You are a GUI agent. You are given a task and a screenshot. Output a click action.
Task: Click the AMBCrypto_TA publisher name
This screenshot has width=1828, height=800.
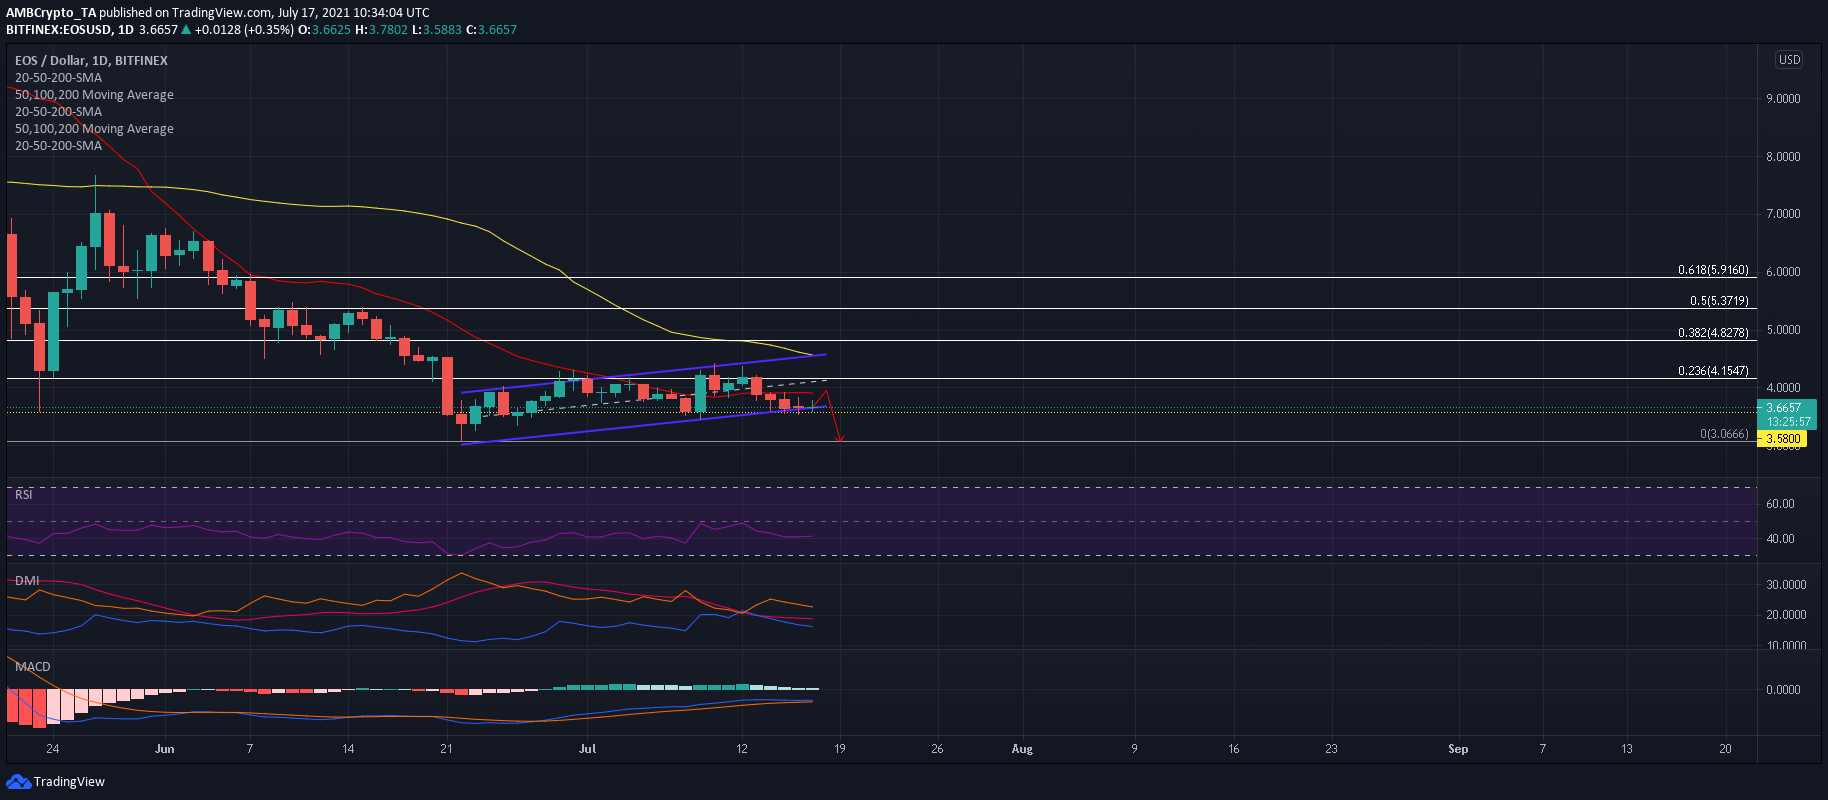(51, 13)
